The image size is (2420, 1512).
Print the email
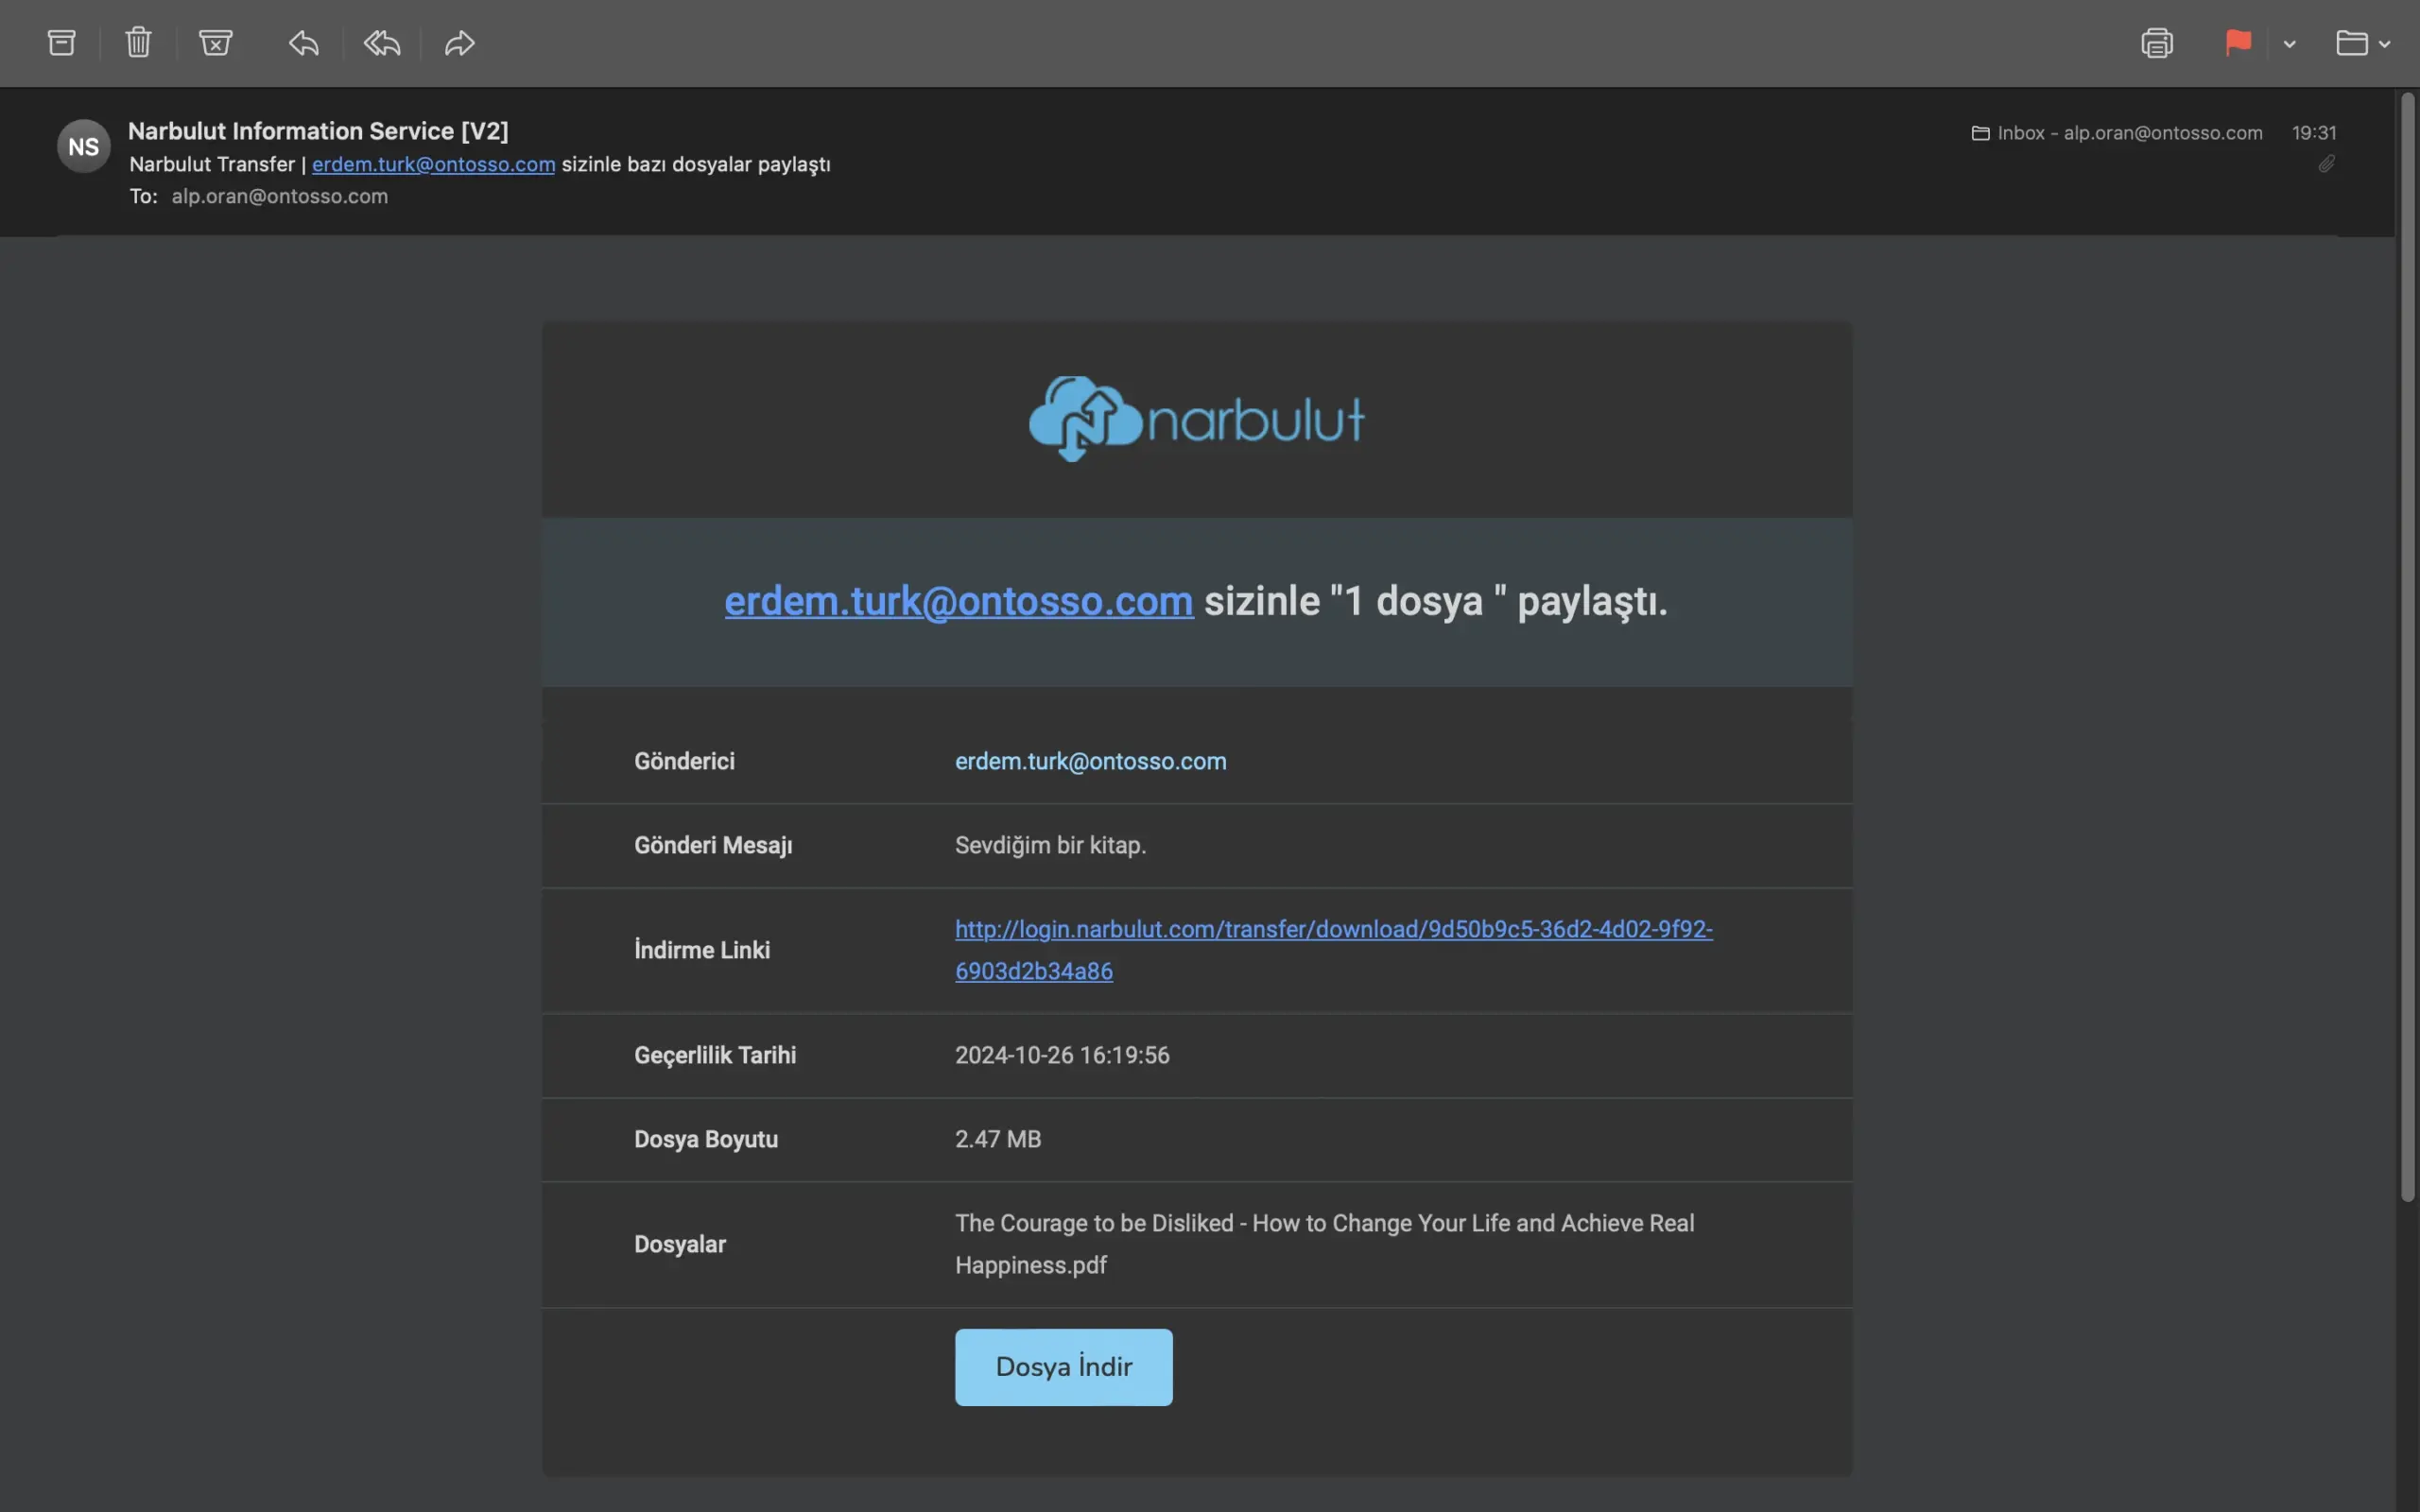pyautogui.click(x=2157, y=43)
